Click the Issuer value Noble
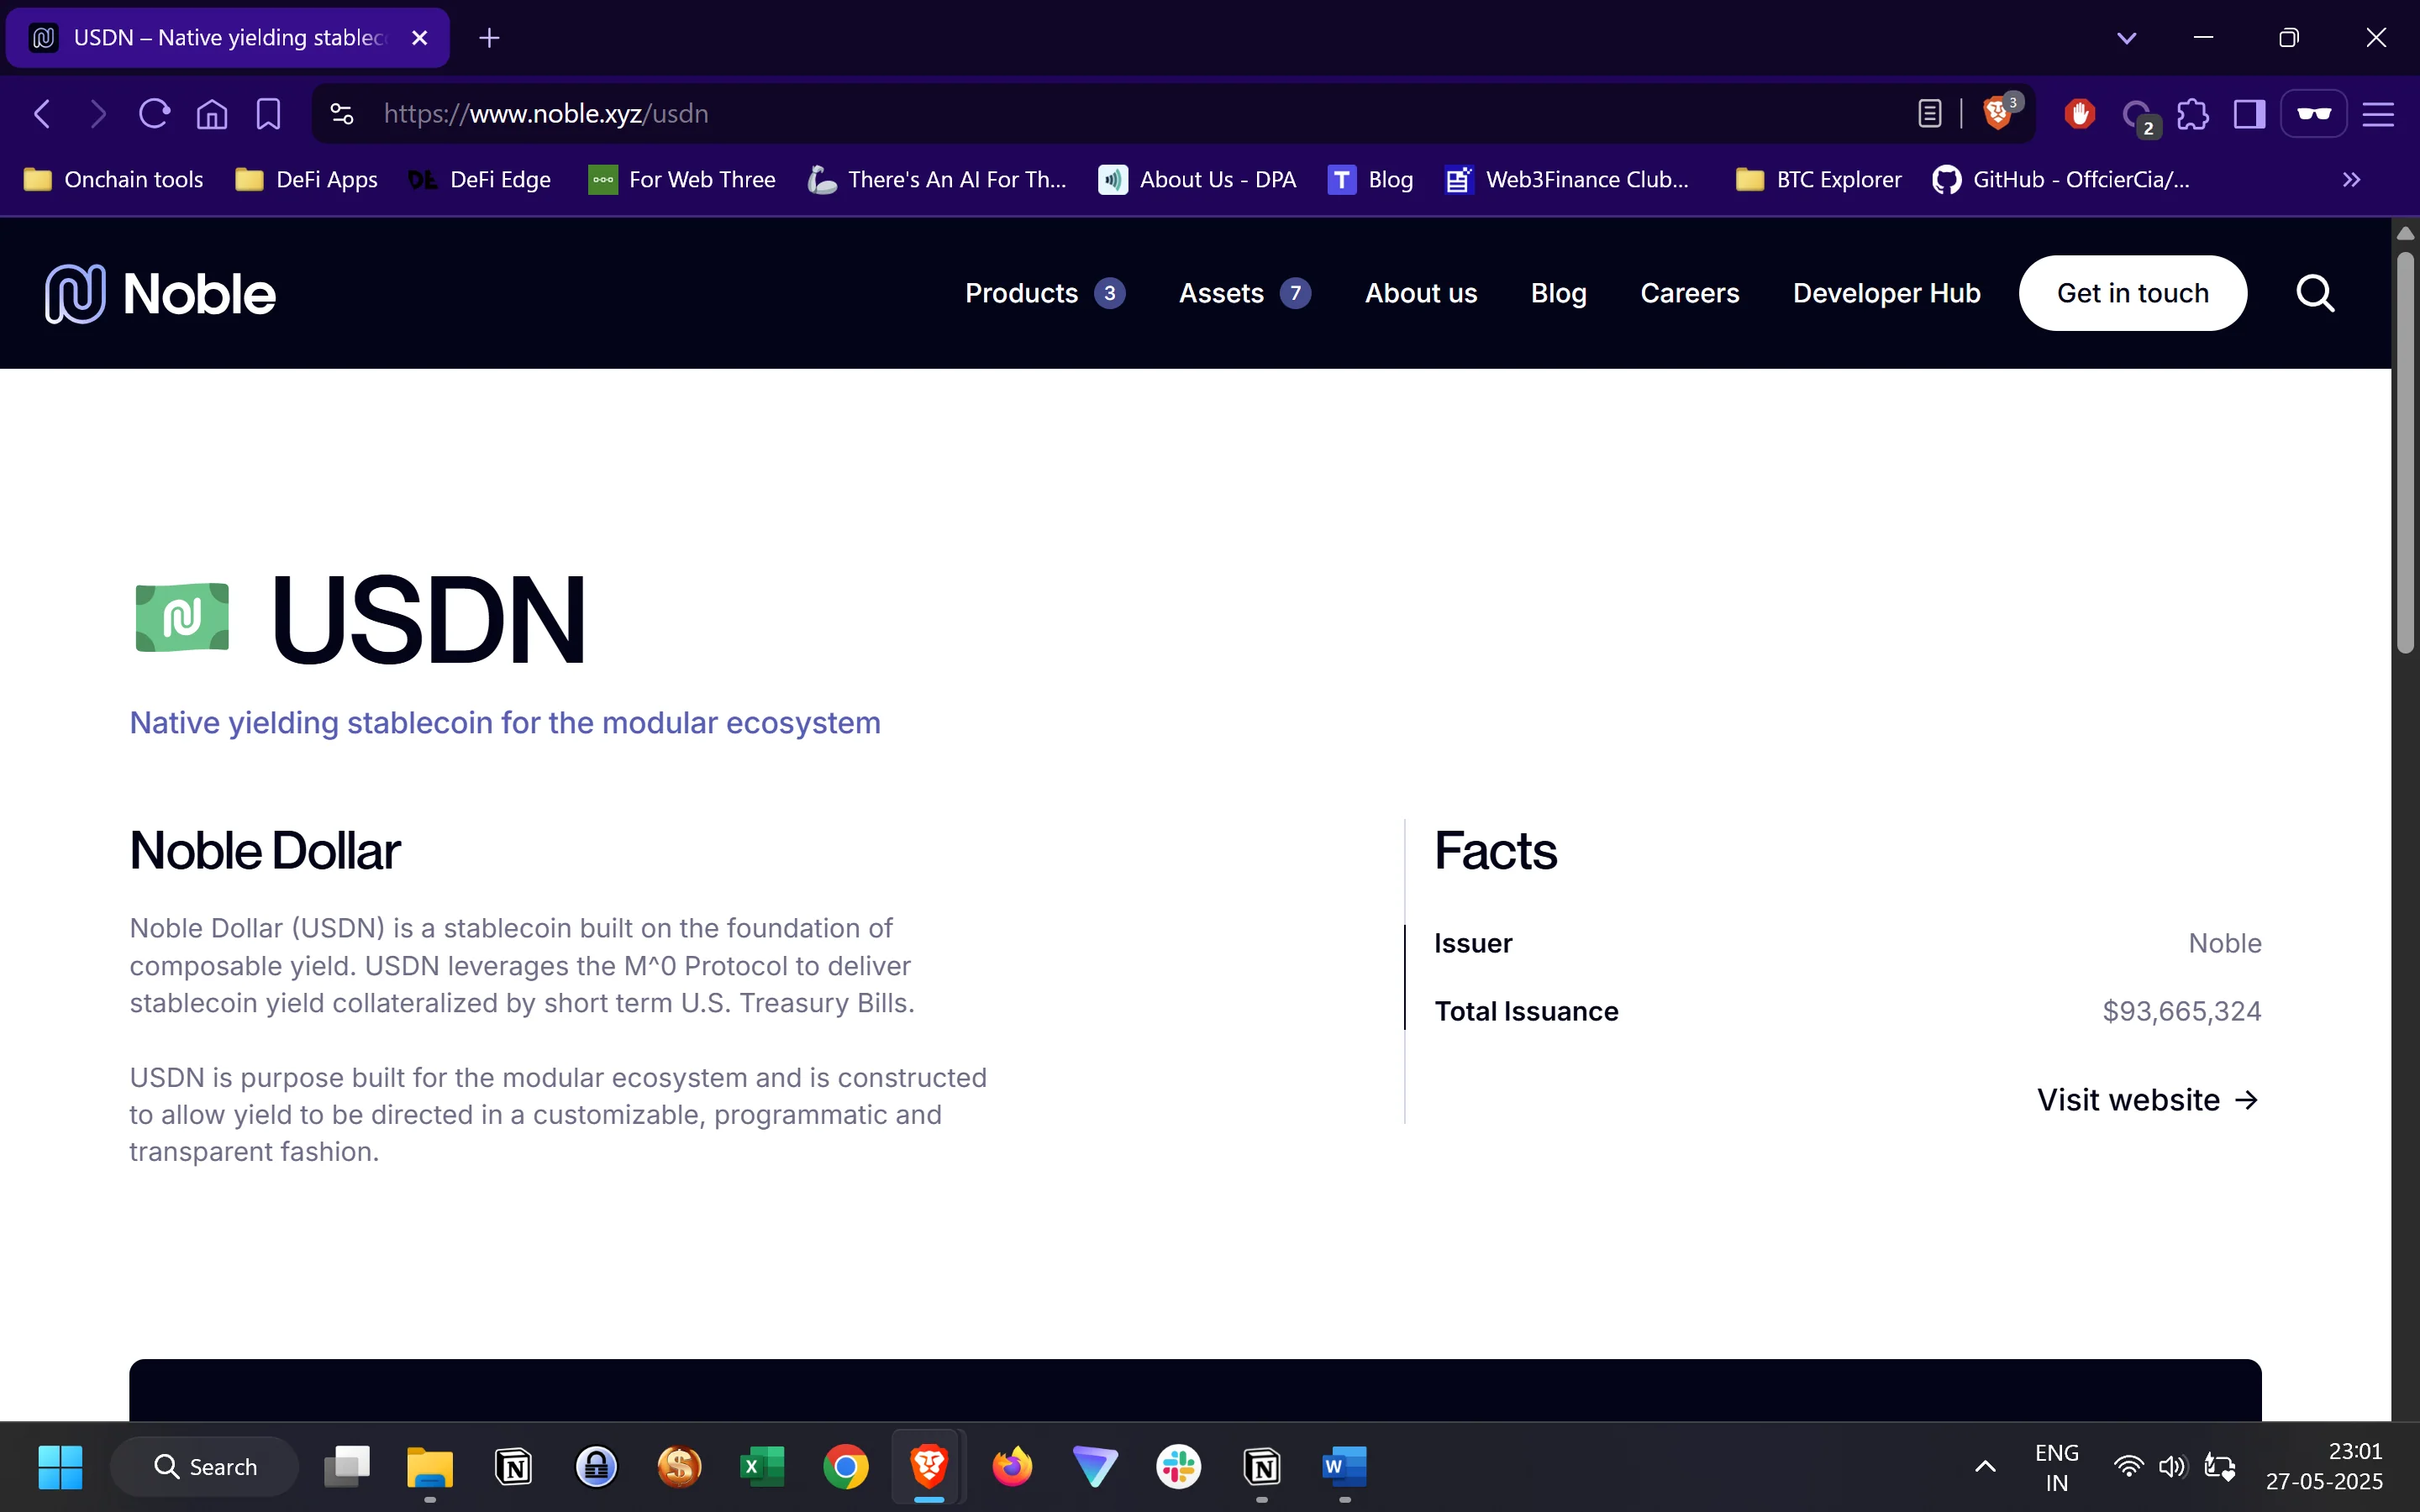This screenshot has width=2420, height=1512. click(x=2224, y=943)
